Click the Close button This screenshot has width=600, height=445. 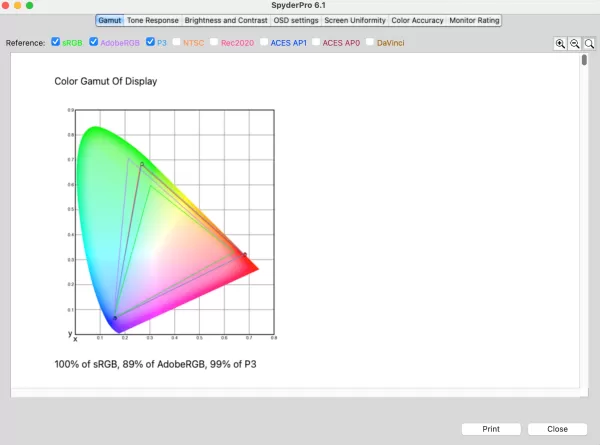[557, 429]
